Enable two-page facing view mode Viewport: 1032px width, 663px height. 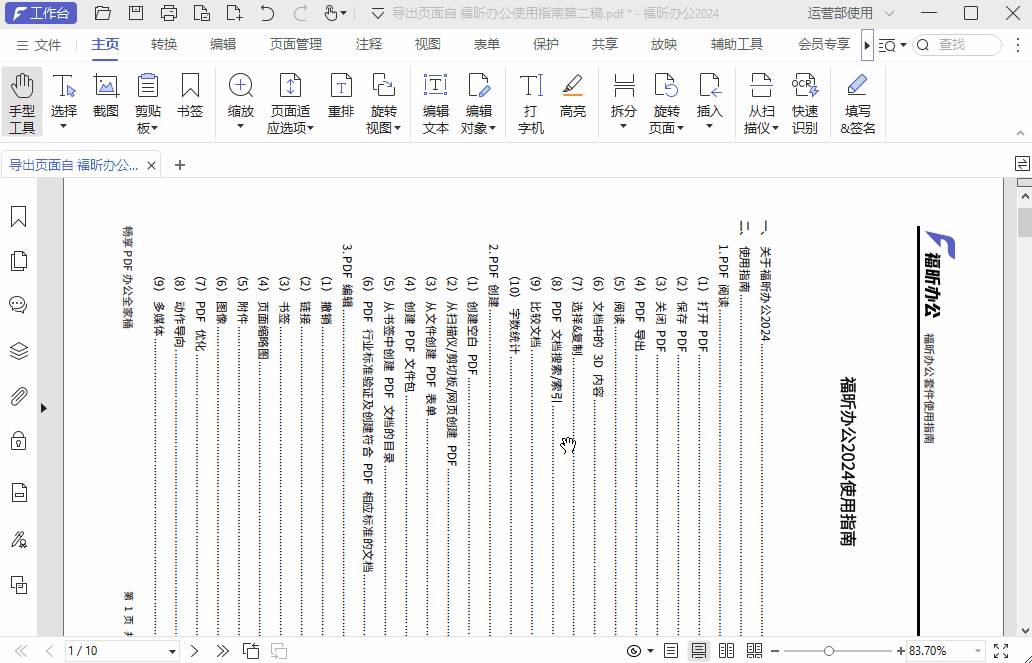click(x=727, y=651)
